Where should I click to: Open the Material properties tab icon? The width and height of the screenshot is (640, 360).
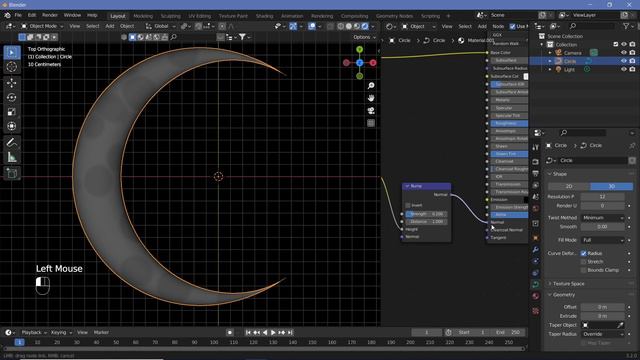coord(536,296)
